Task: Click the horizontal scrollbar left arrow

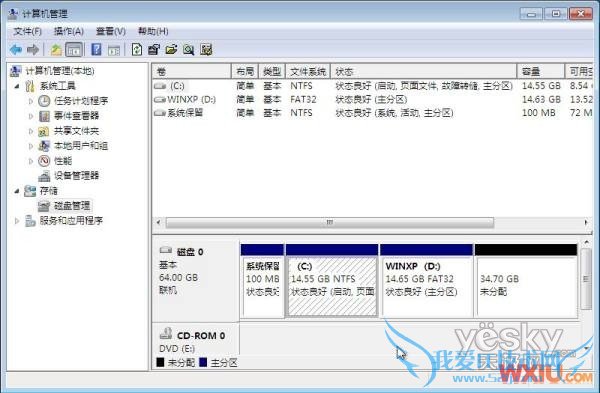Action: tap(159, 222)
